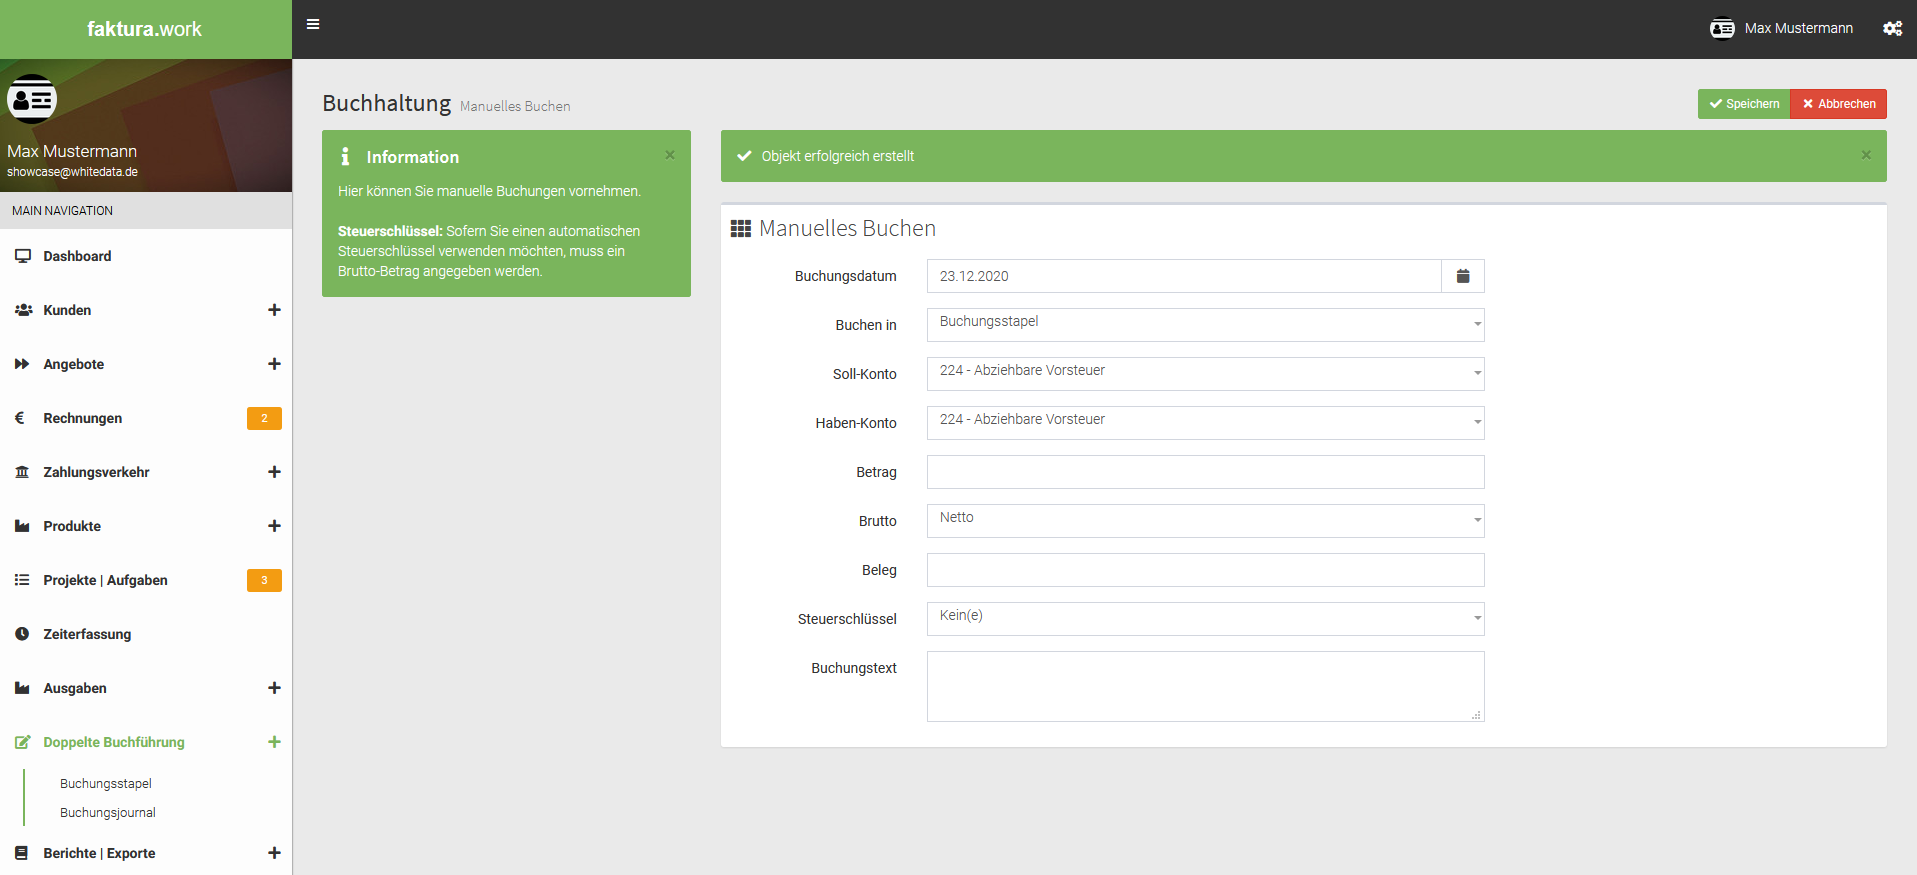Image resolution: width=1917 pixels, height=875 pixels.
Task: Click the grid icon next to Manuelles Buchen
Action: [x=741, y=229]
